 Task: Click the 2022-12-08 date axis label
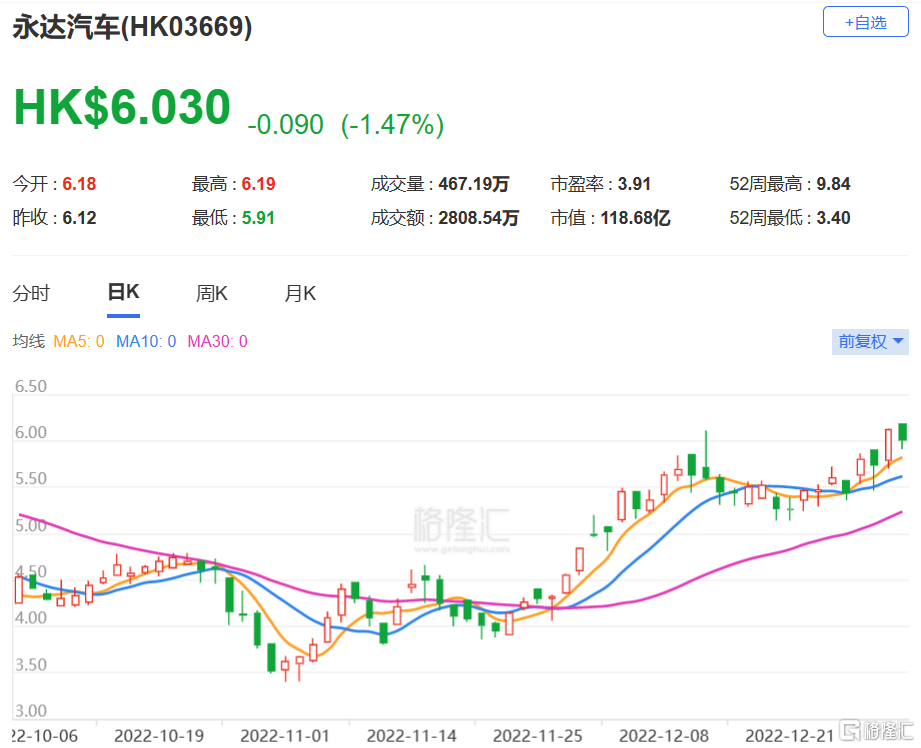pos(664,736)
